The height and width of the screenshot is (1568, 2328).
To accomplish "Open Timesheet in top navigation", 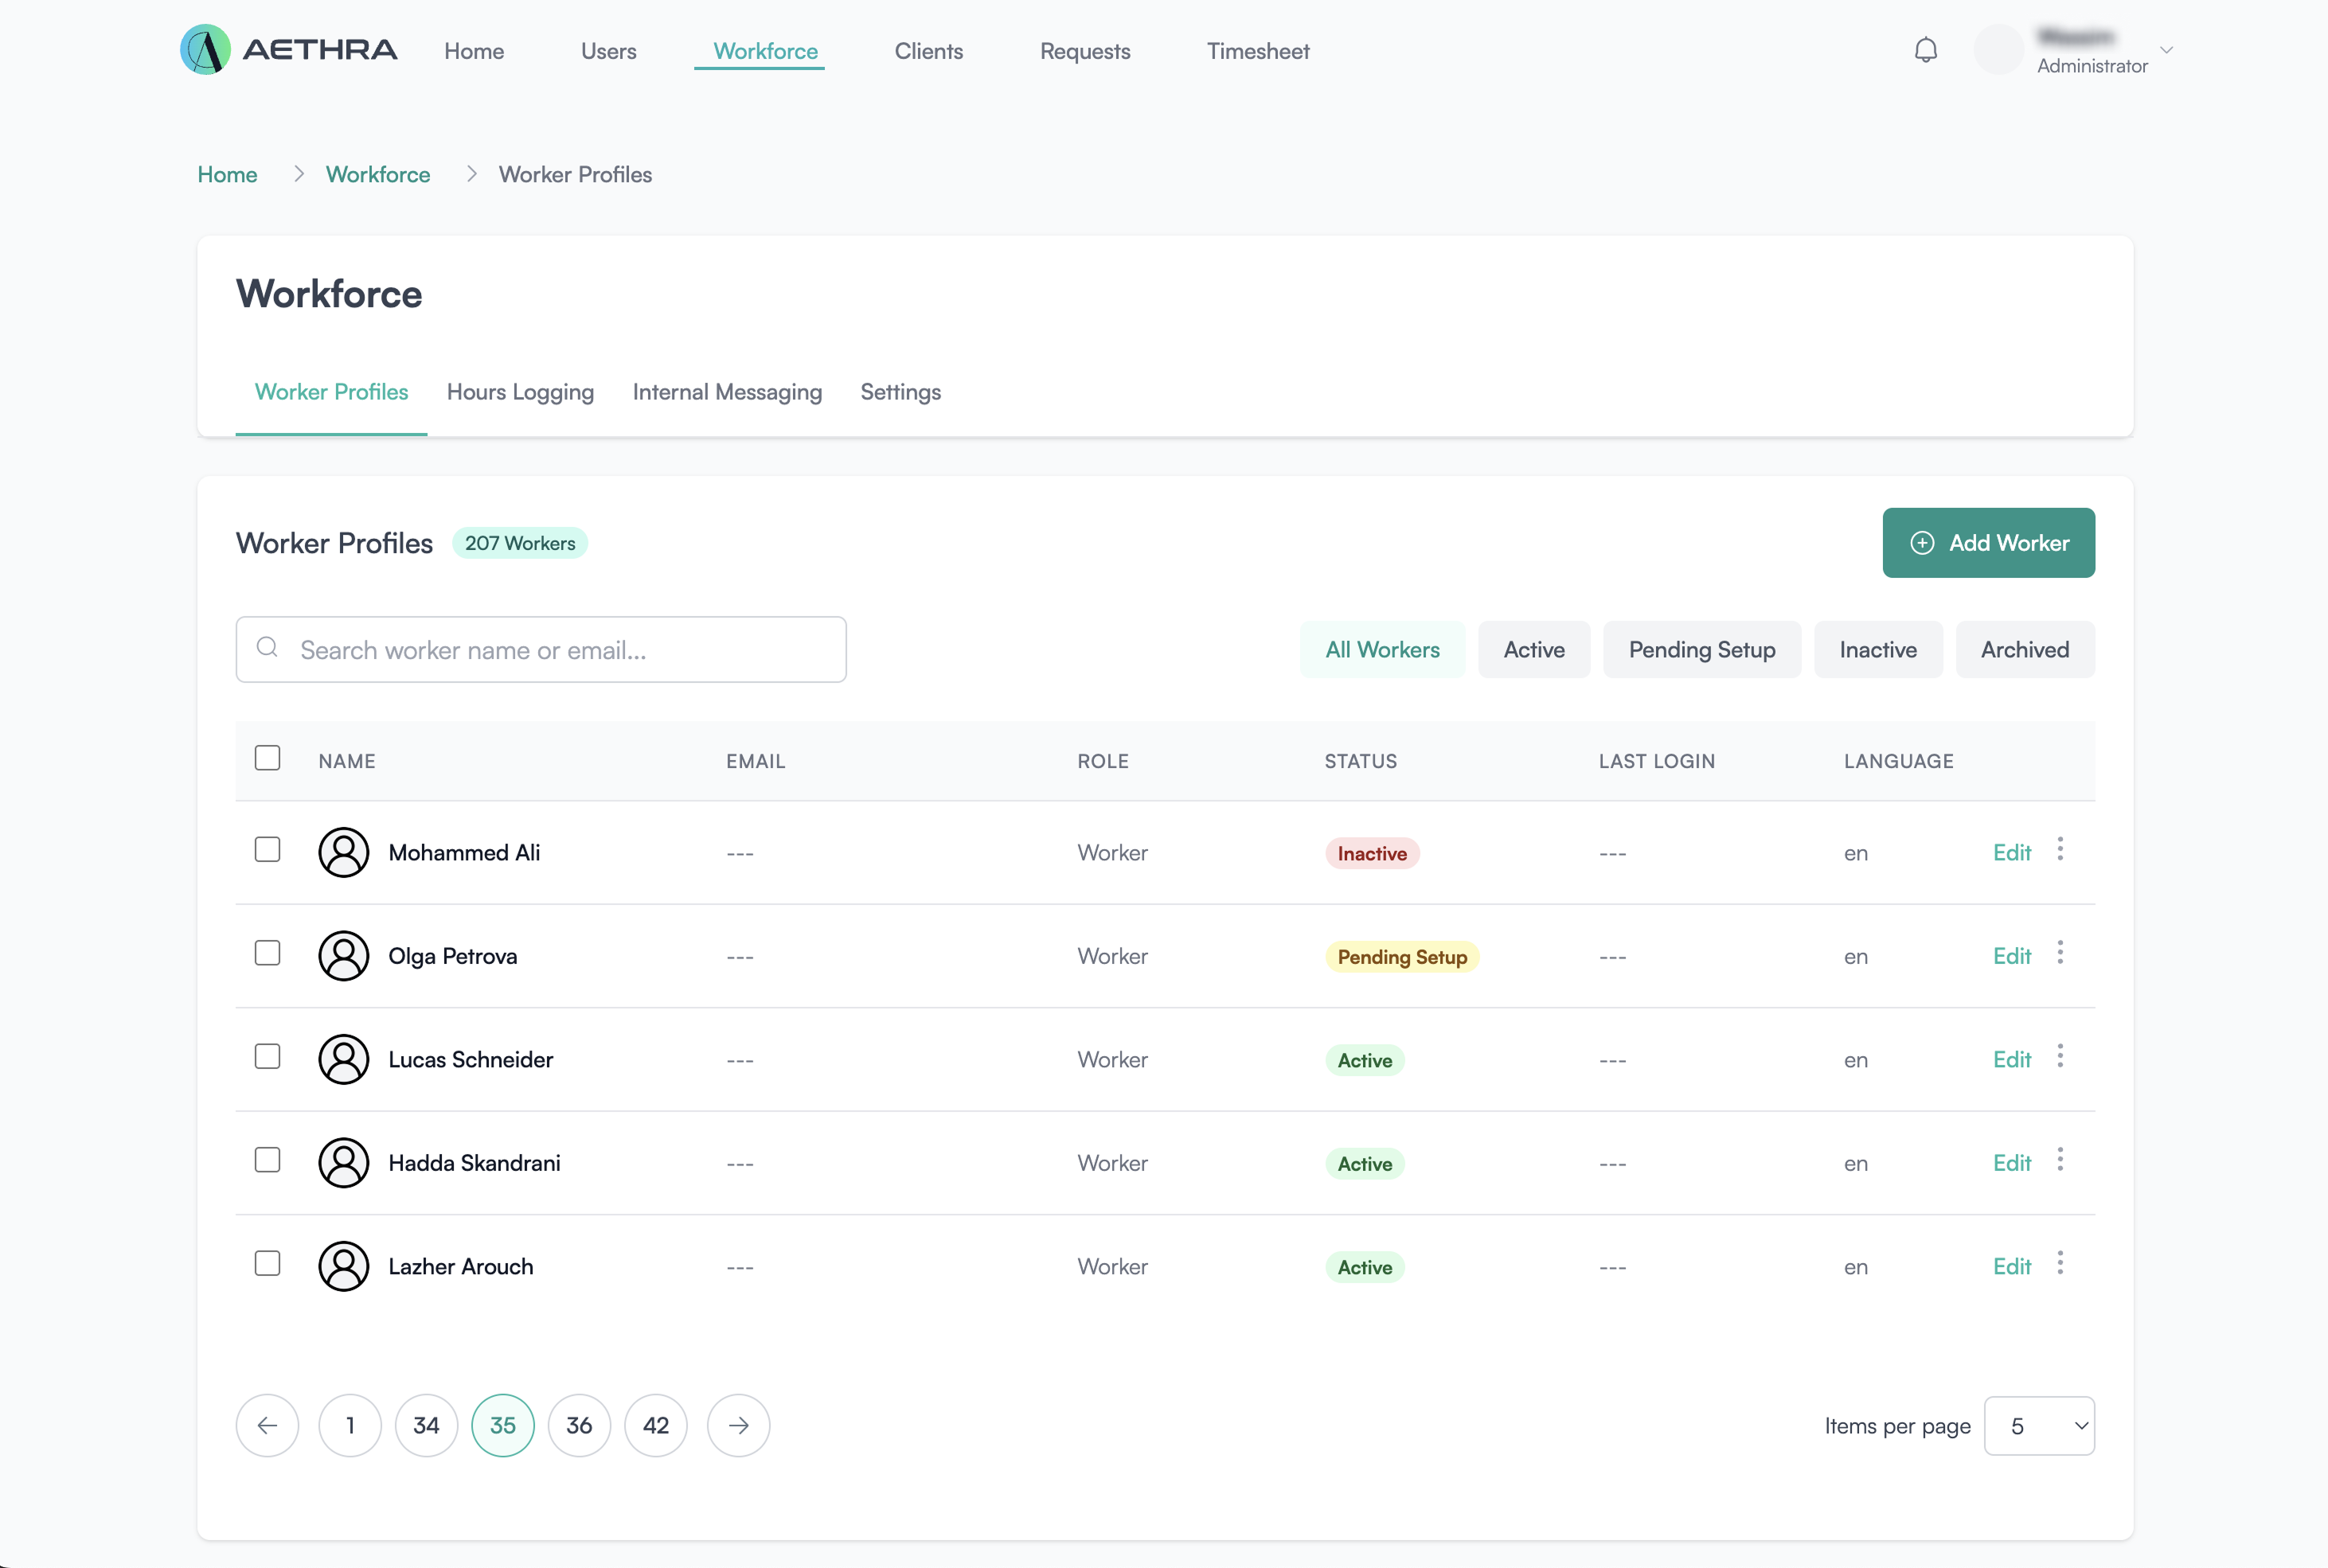I will 1258,51.
